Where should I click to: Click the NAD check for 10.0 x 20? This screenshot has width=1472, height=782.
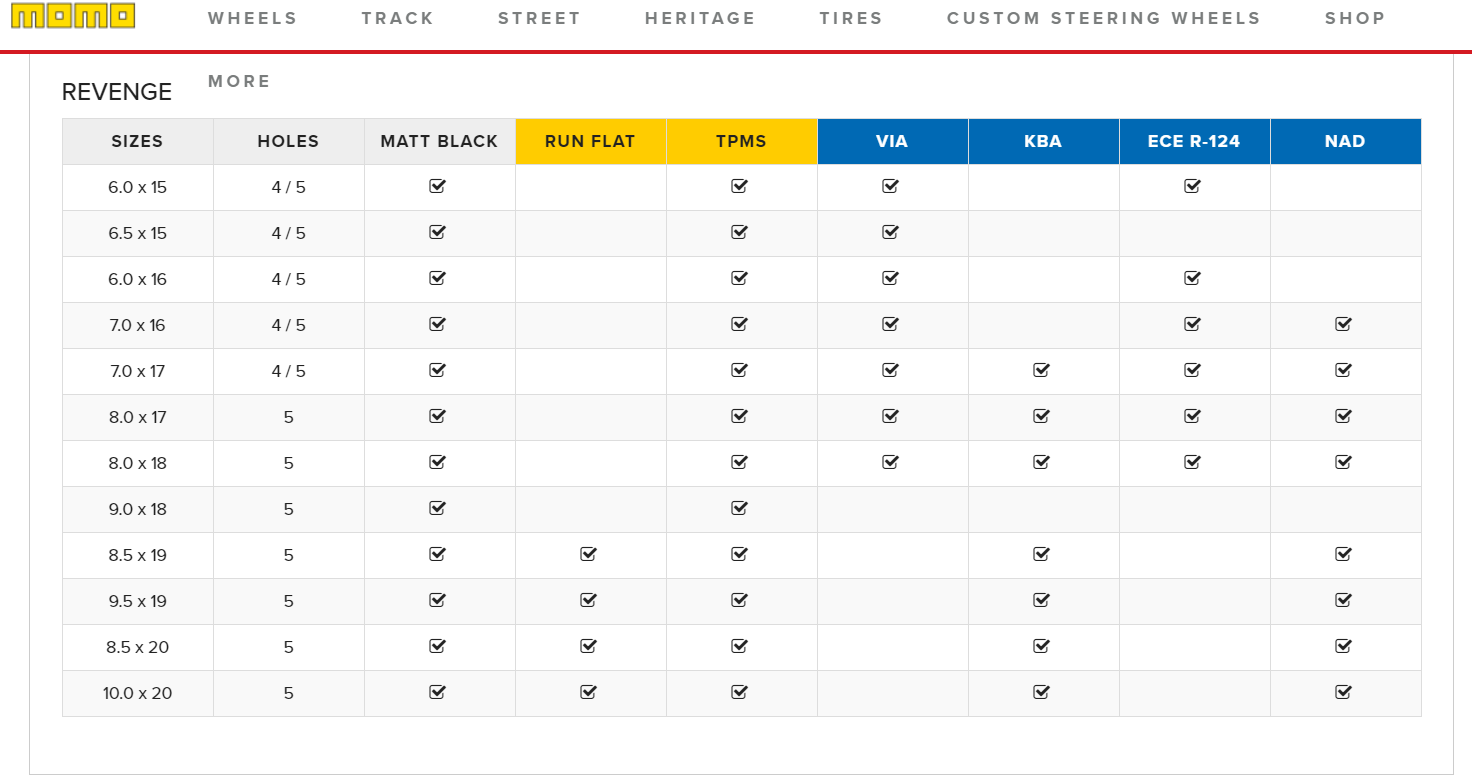pyautogui.click(x=1343, y=692)
